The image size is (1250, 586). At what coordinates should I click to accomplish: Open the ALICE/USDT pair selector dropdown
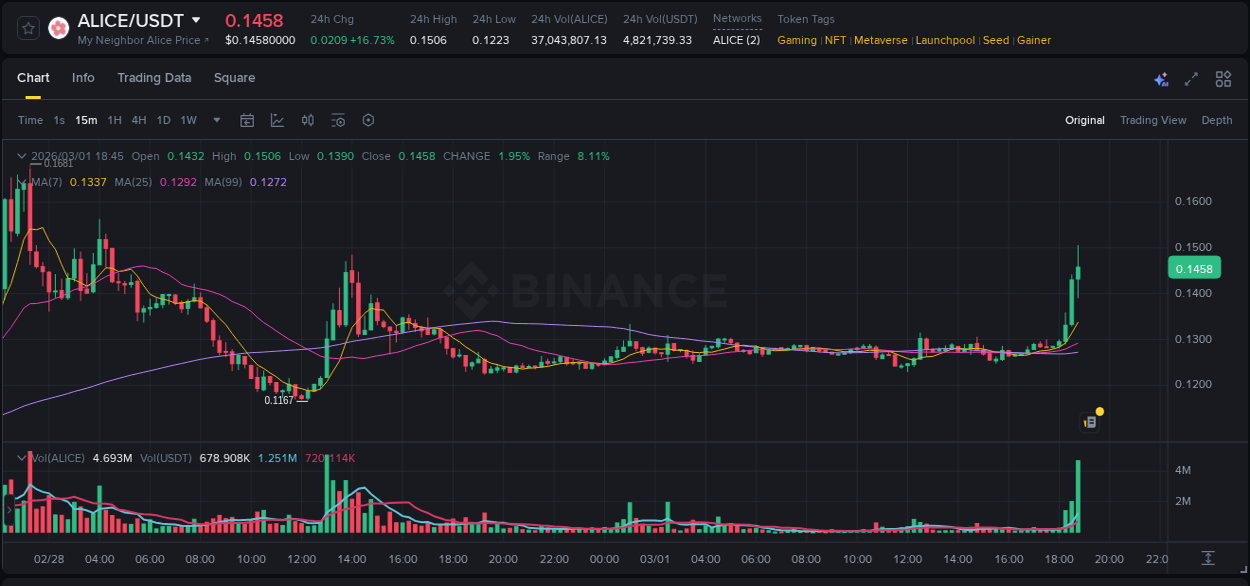point(197,19)
